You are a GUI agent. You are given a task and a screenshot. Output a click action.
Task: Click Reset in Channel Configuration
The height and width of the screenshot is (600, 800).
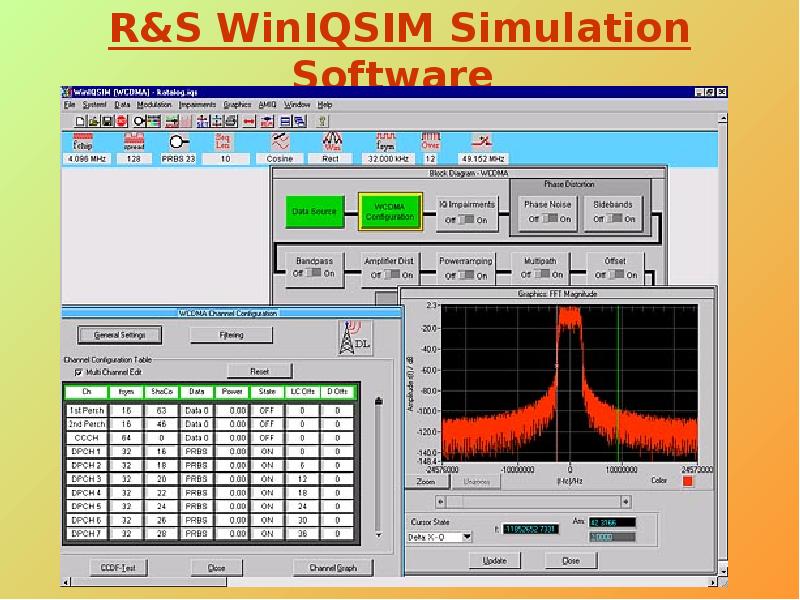point(260,371)
